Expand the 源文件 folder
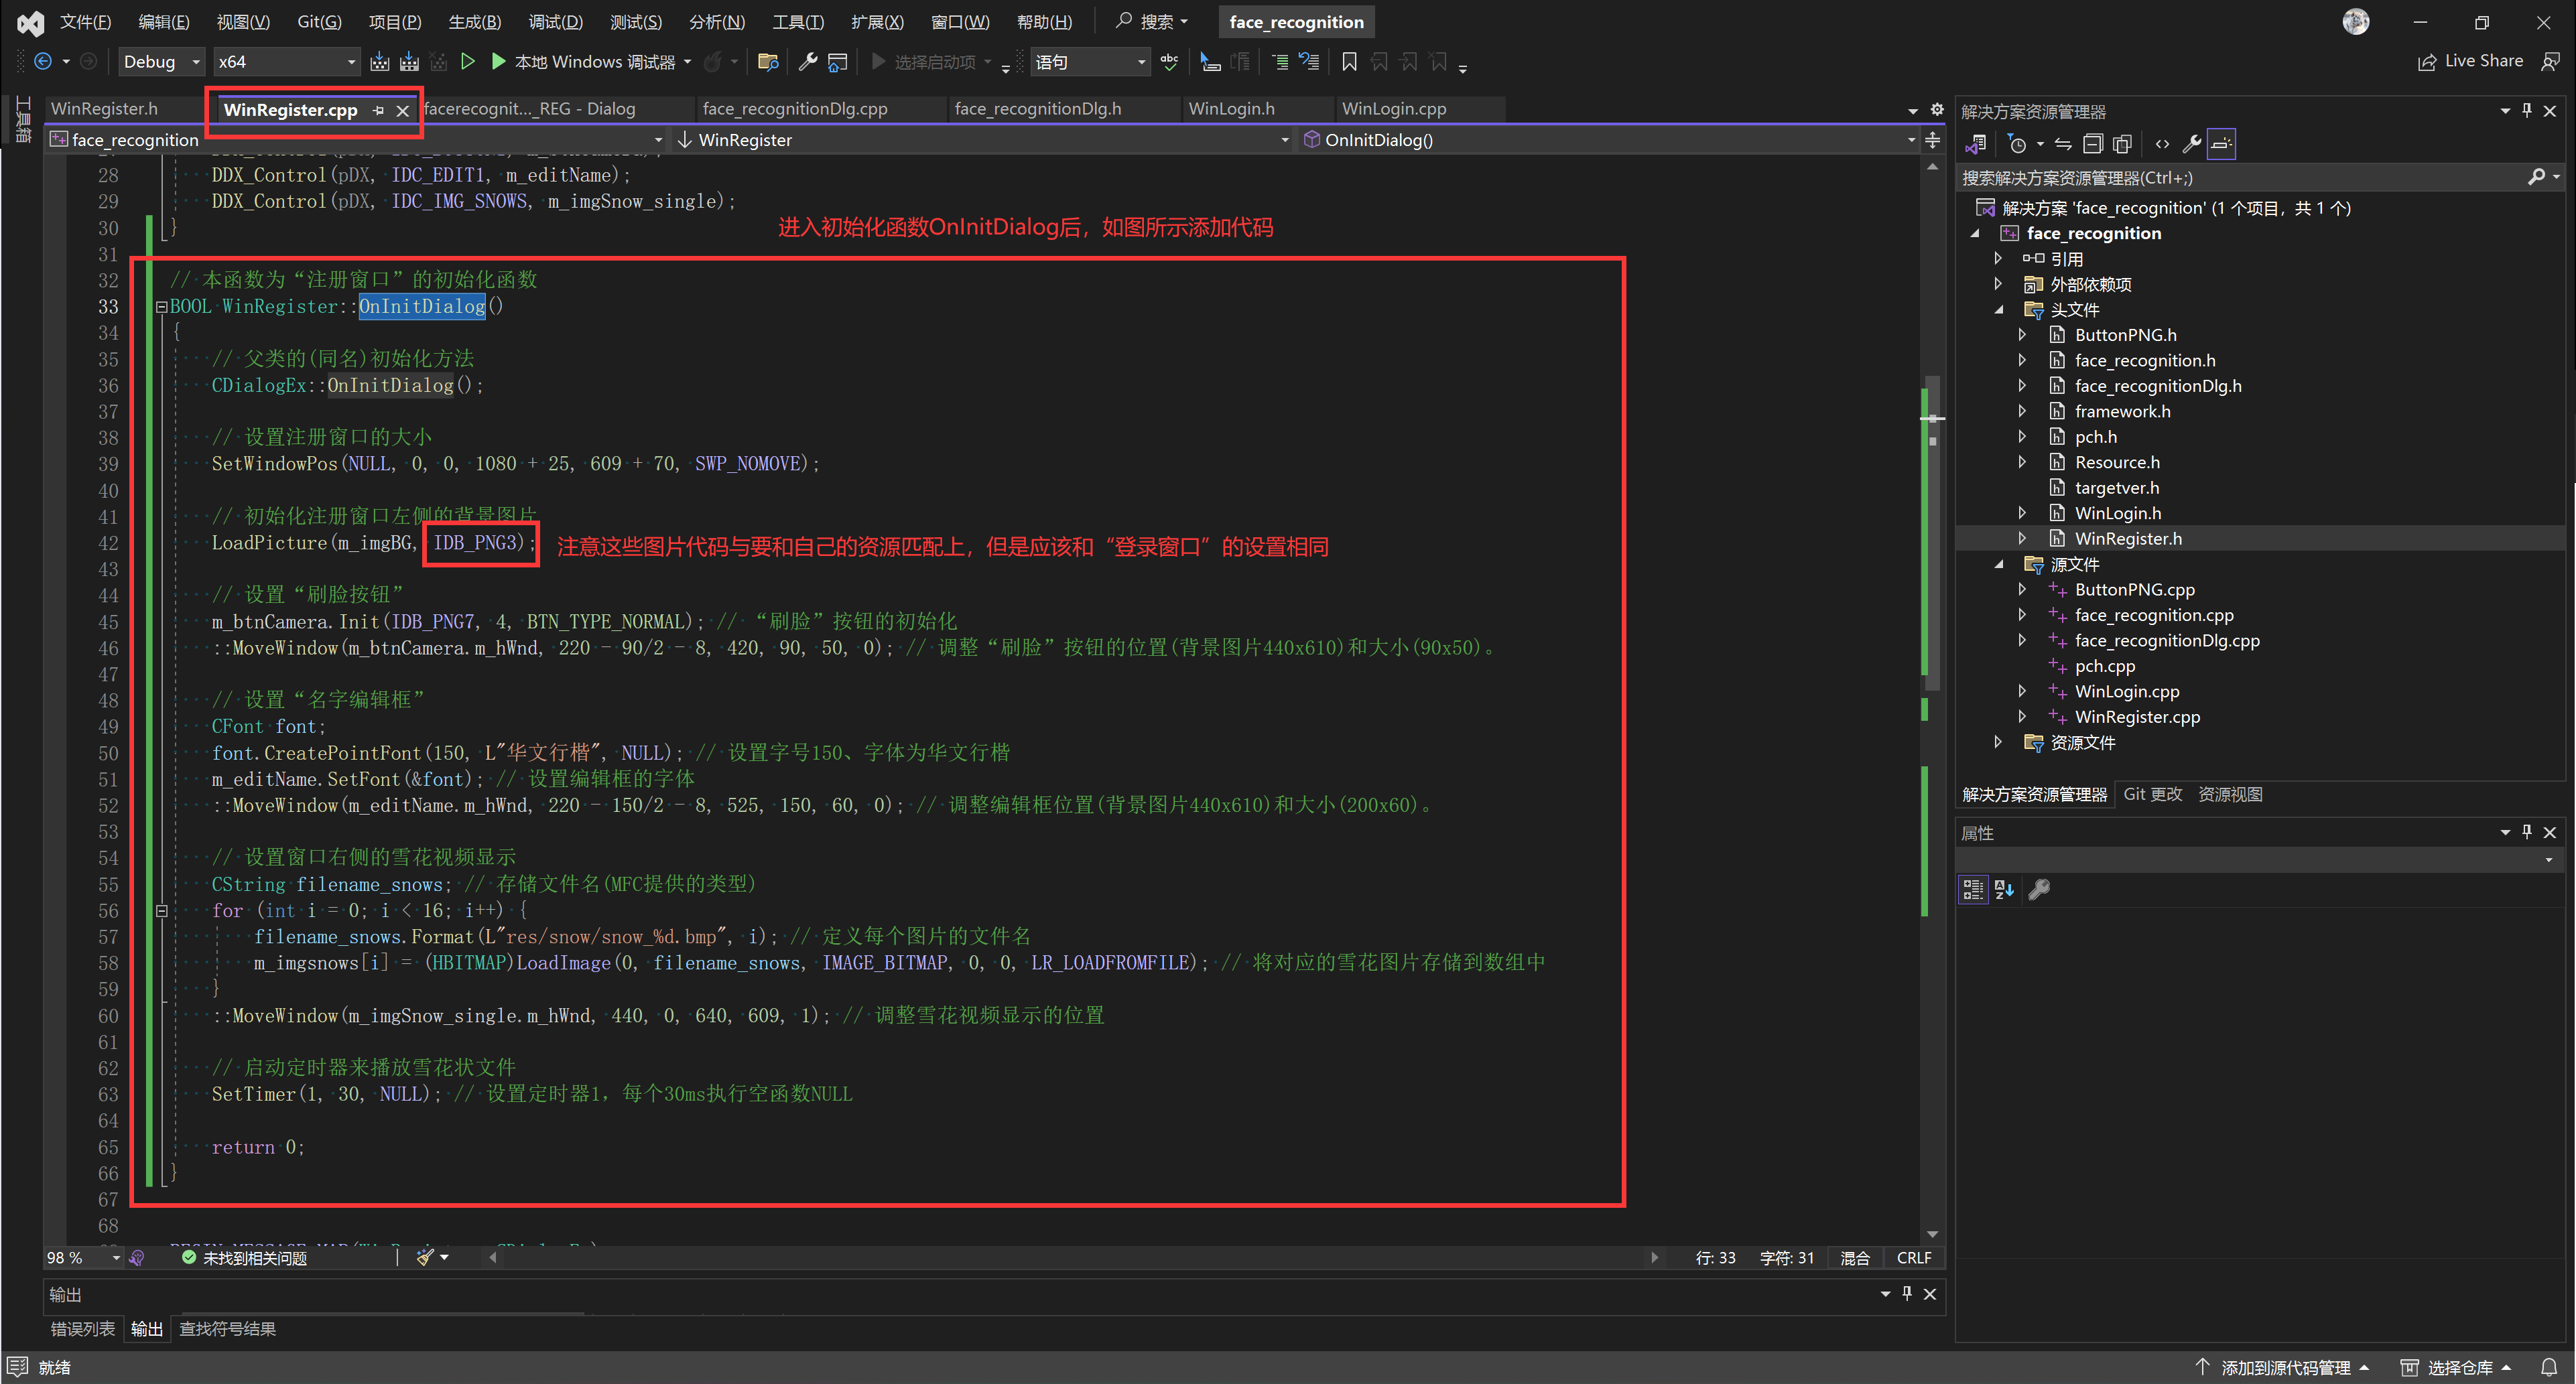The image size is (2576, 1384). [1999, 564]
